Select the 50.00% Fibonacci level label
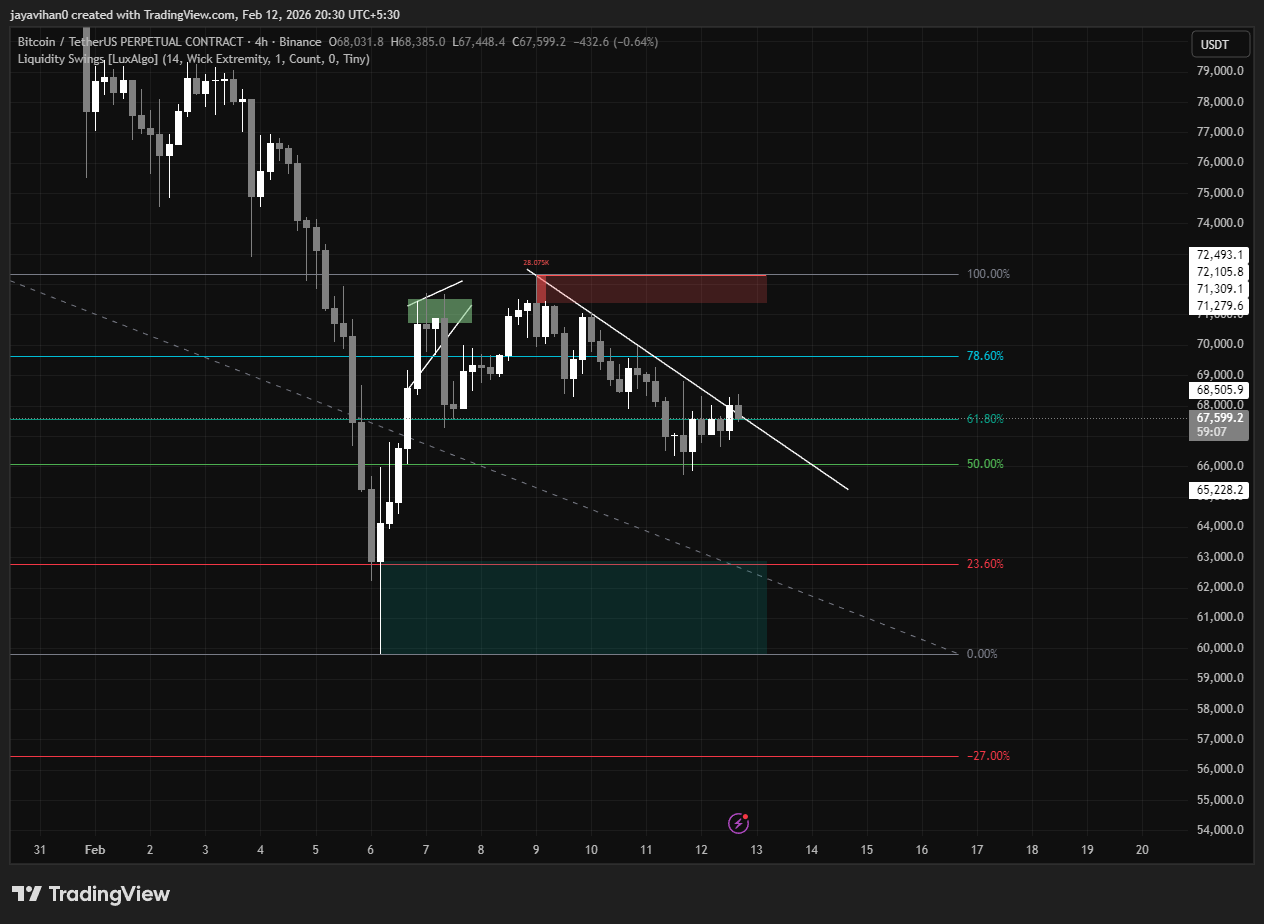Image resolution: width=1264 pixels, height=924 pixels. tap(985, 464)
